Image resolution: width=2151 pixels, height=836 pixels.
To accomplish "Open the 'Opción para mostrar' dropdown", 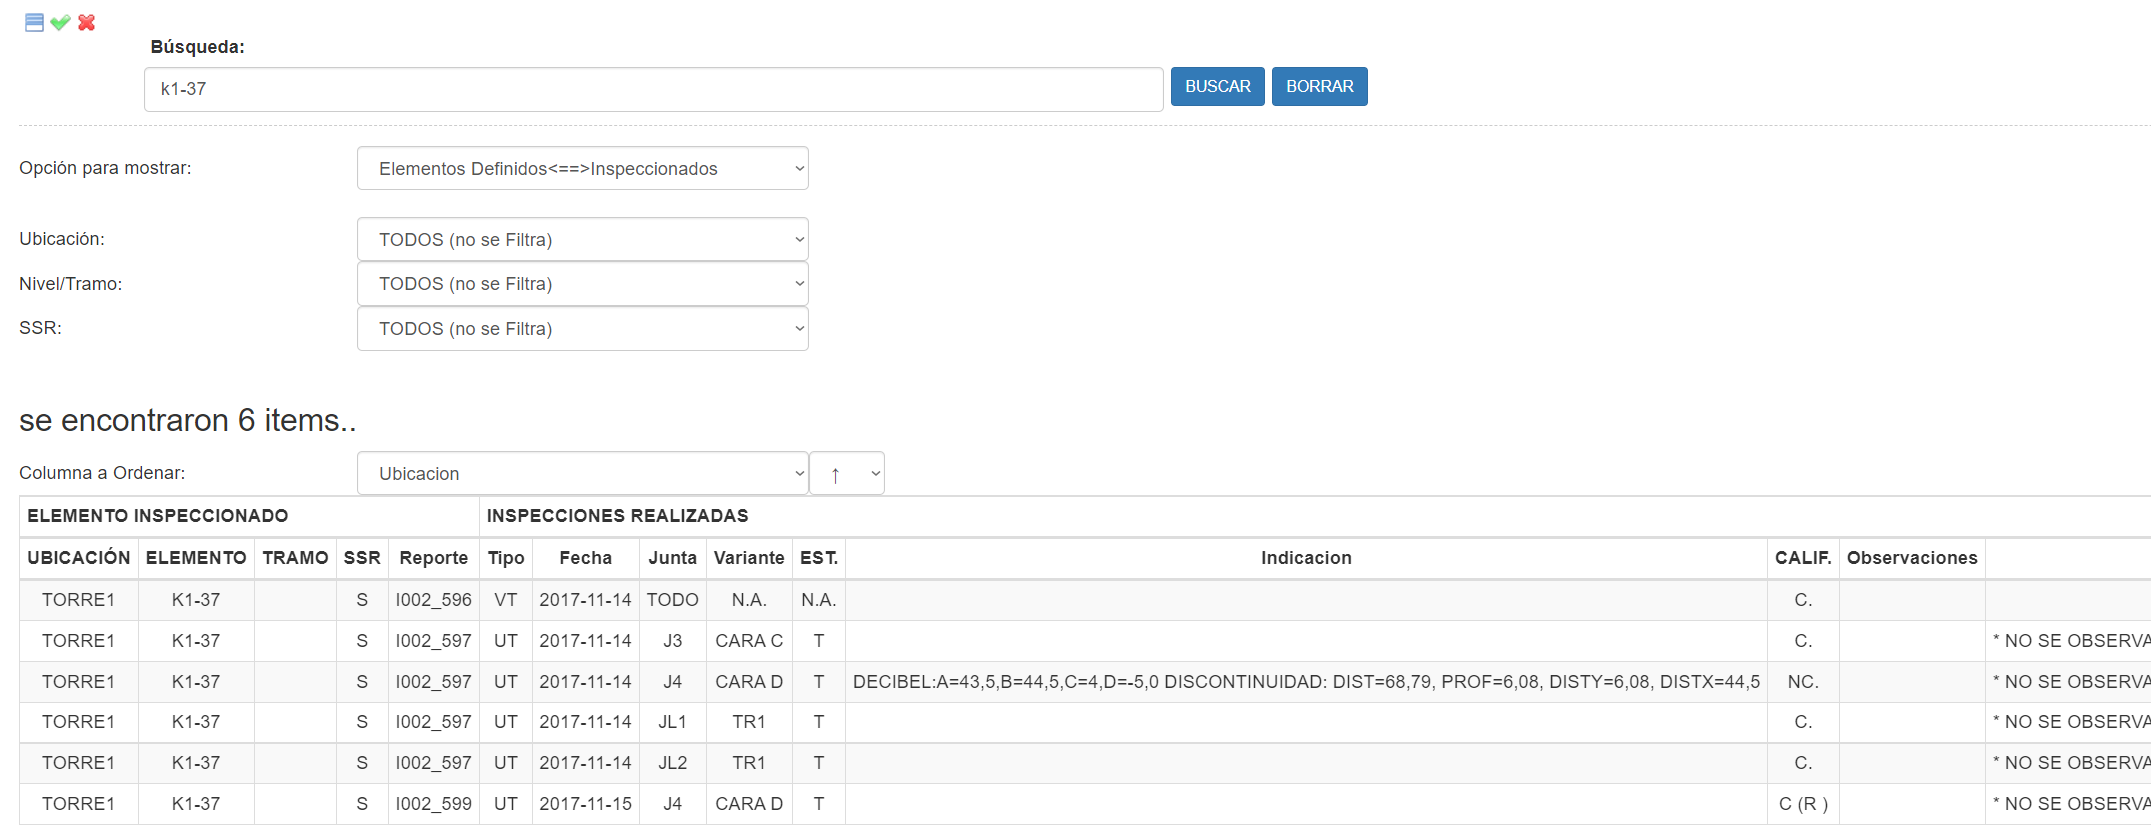I will tap(582, 169).
